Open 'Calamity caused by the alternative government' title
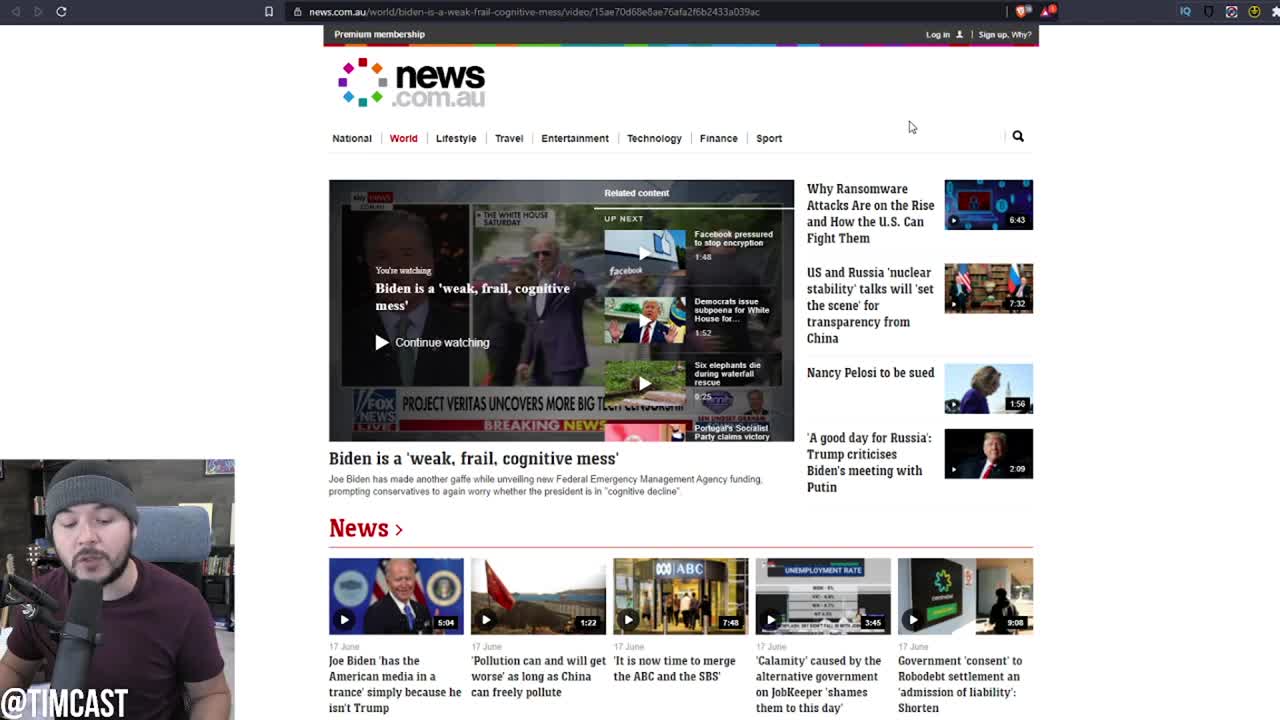Image resolution: width=1280 pixels, height=720 pixels. (x=819, y=684)
